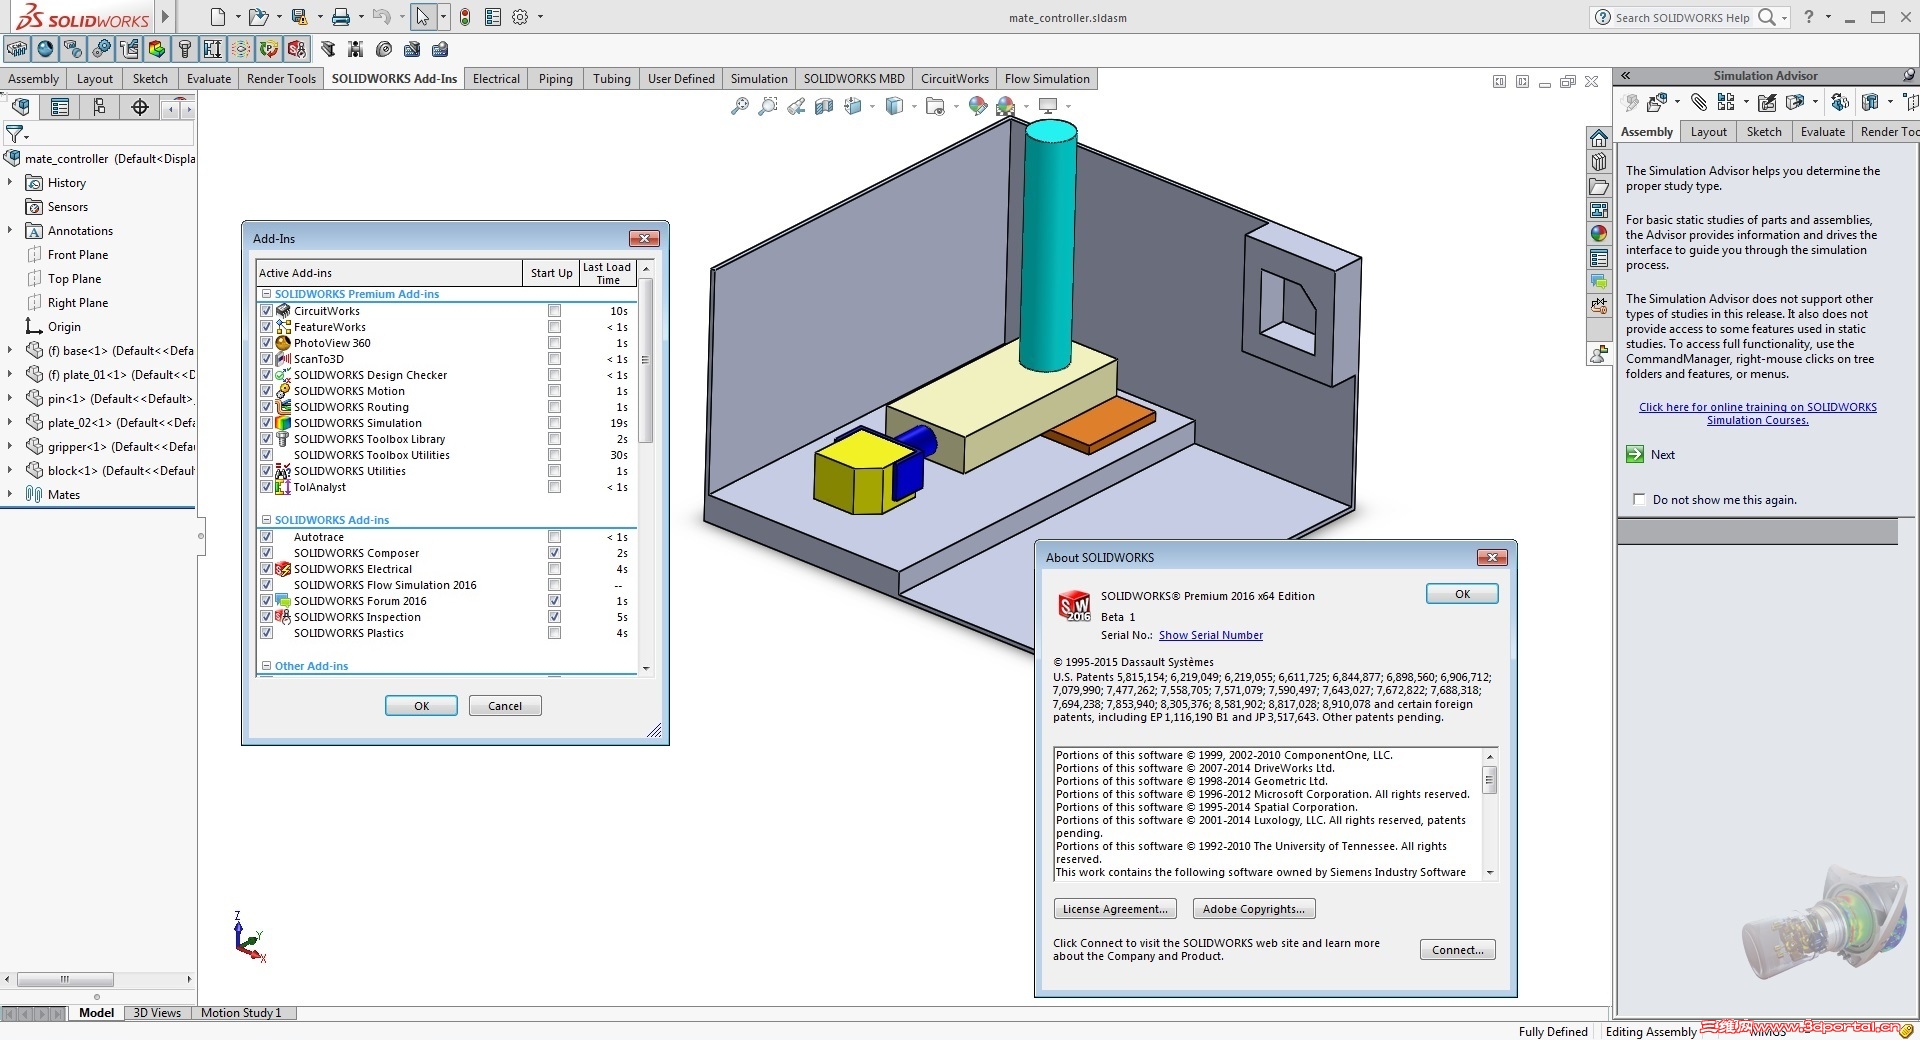Activate the PhotoView 360 add-in toolbar icon

pos(45,49)
